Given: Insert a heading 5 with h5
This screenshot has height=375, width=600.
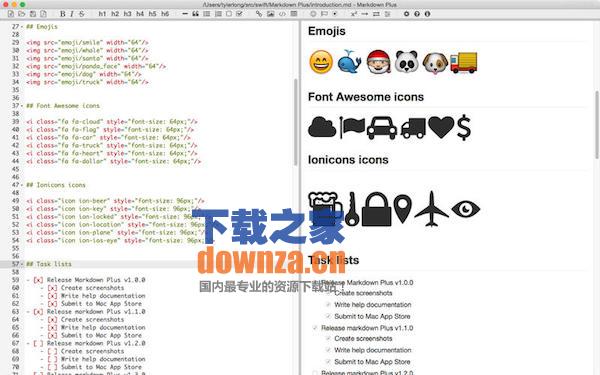Looking at the screenshot, I should (x=152, y=14).
